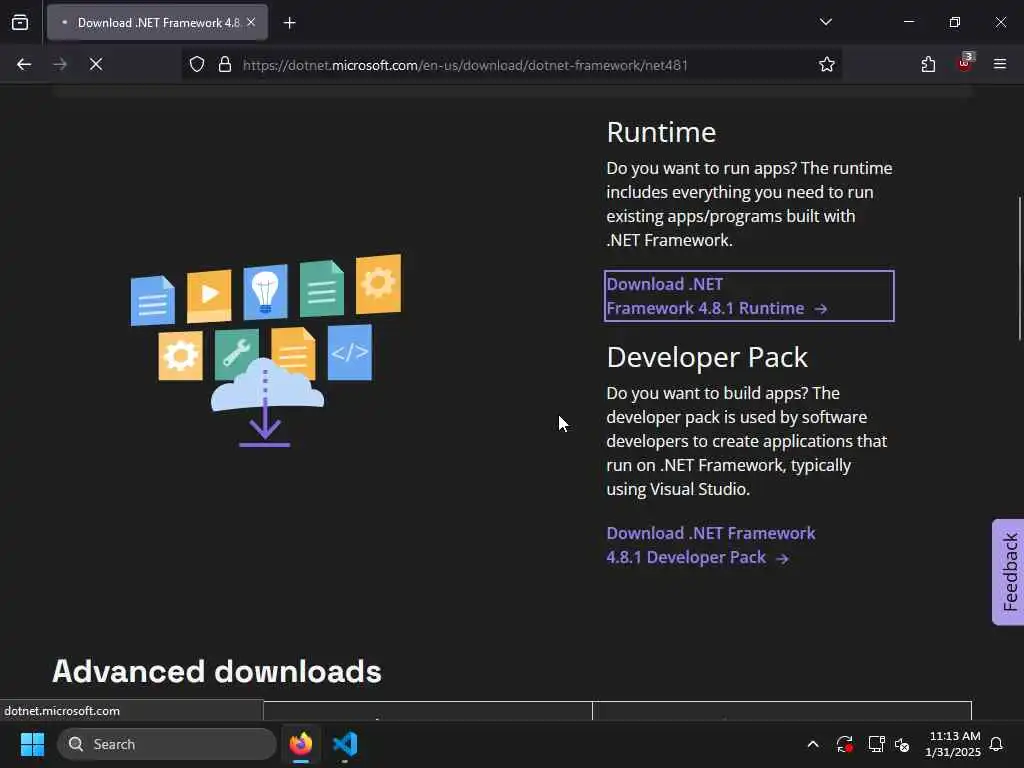Close the Firefox window
The height and width of the screenshot is (768, 1024).
point(1000,22)
